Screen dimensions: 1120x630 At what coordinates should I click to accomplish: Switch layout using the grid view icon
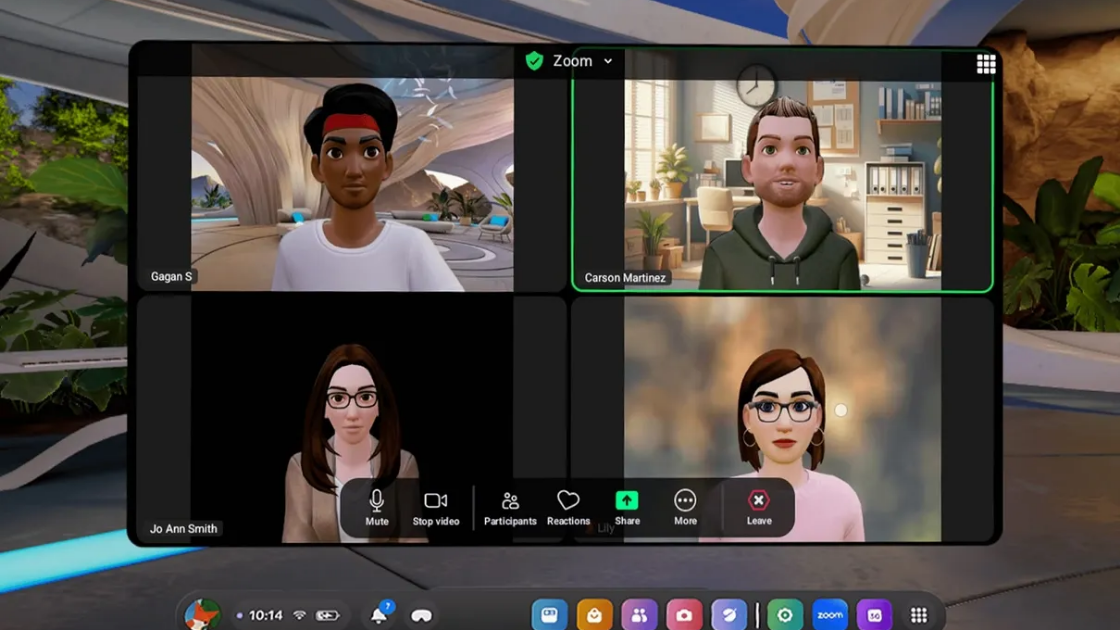coord(986,64)
